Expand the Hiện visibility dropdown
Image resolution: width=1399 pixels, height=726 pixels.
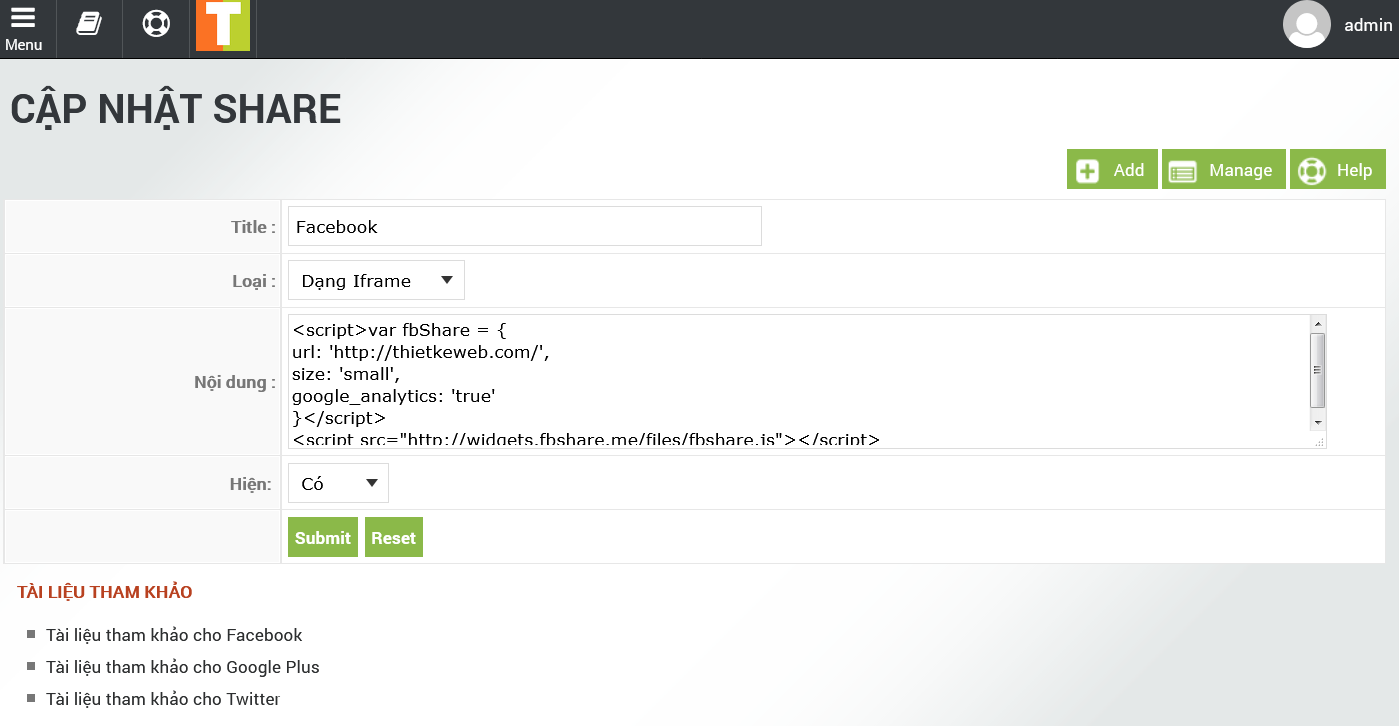point(338,484)
